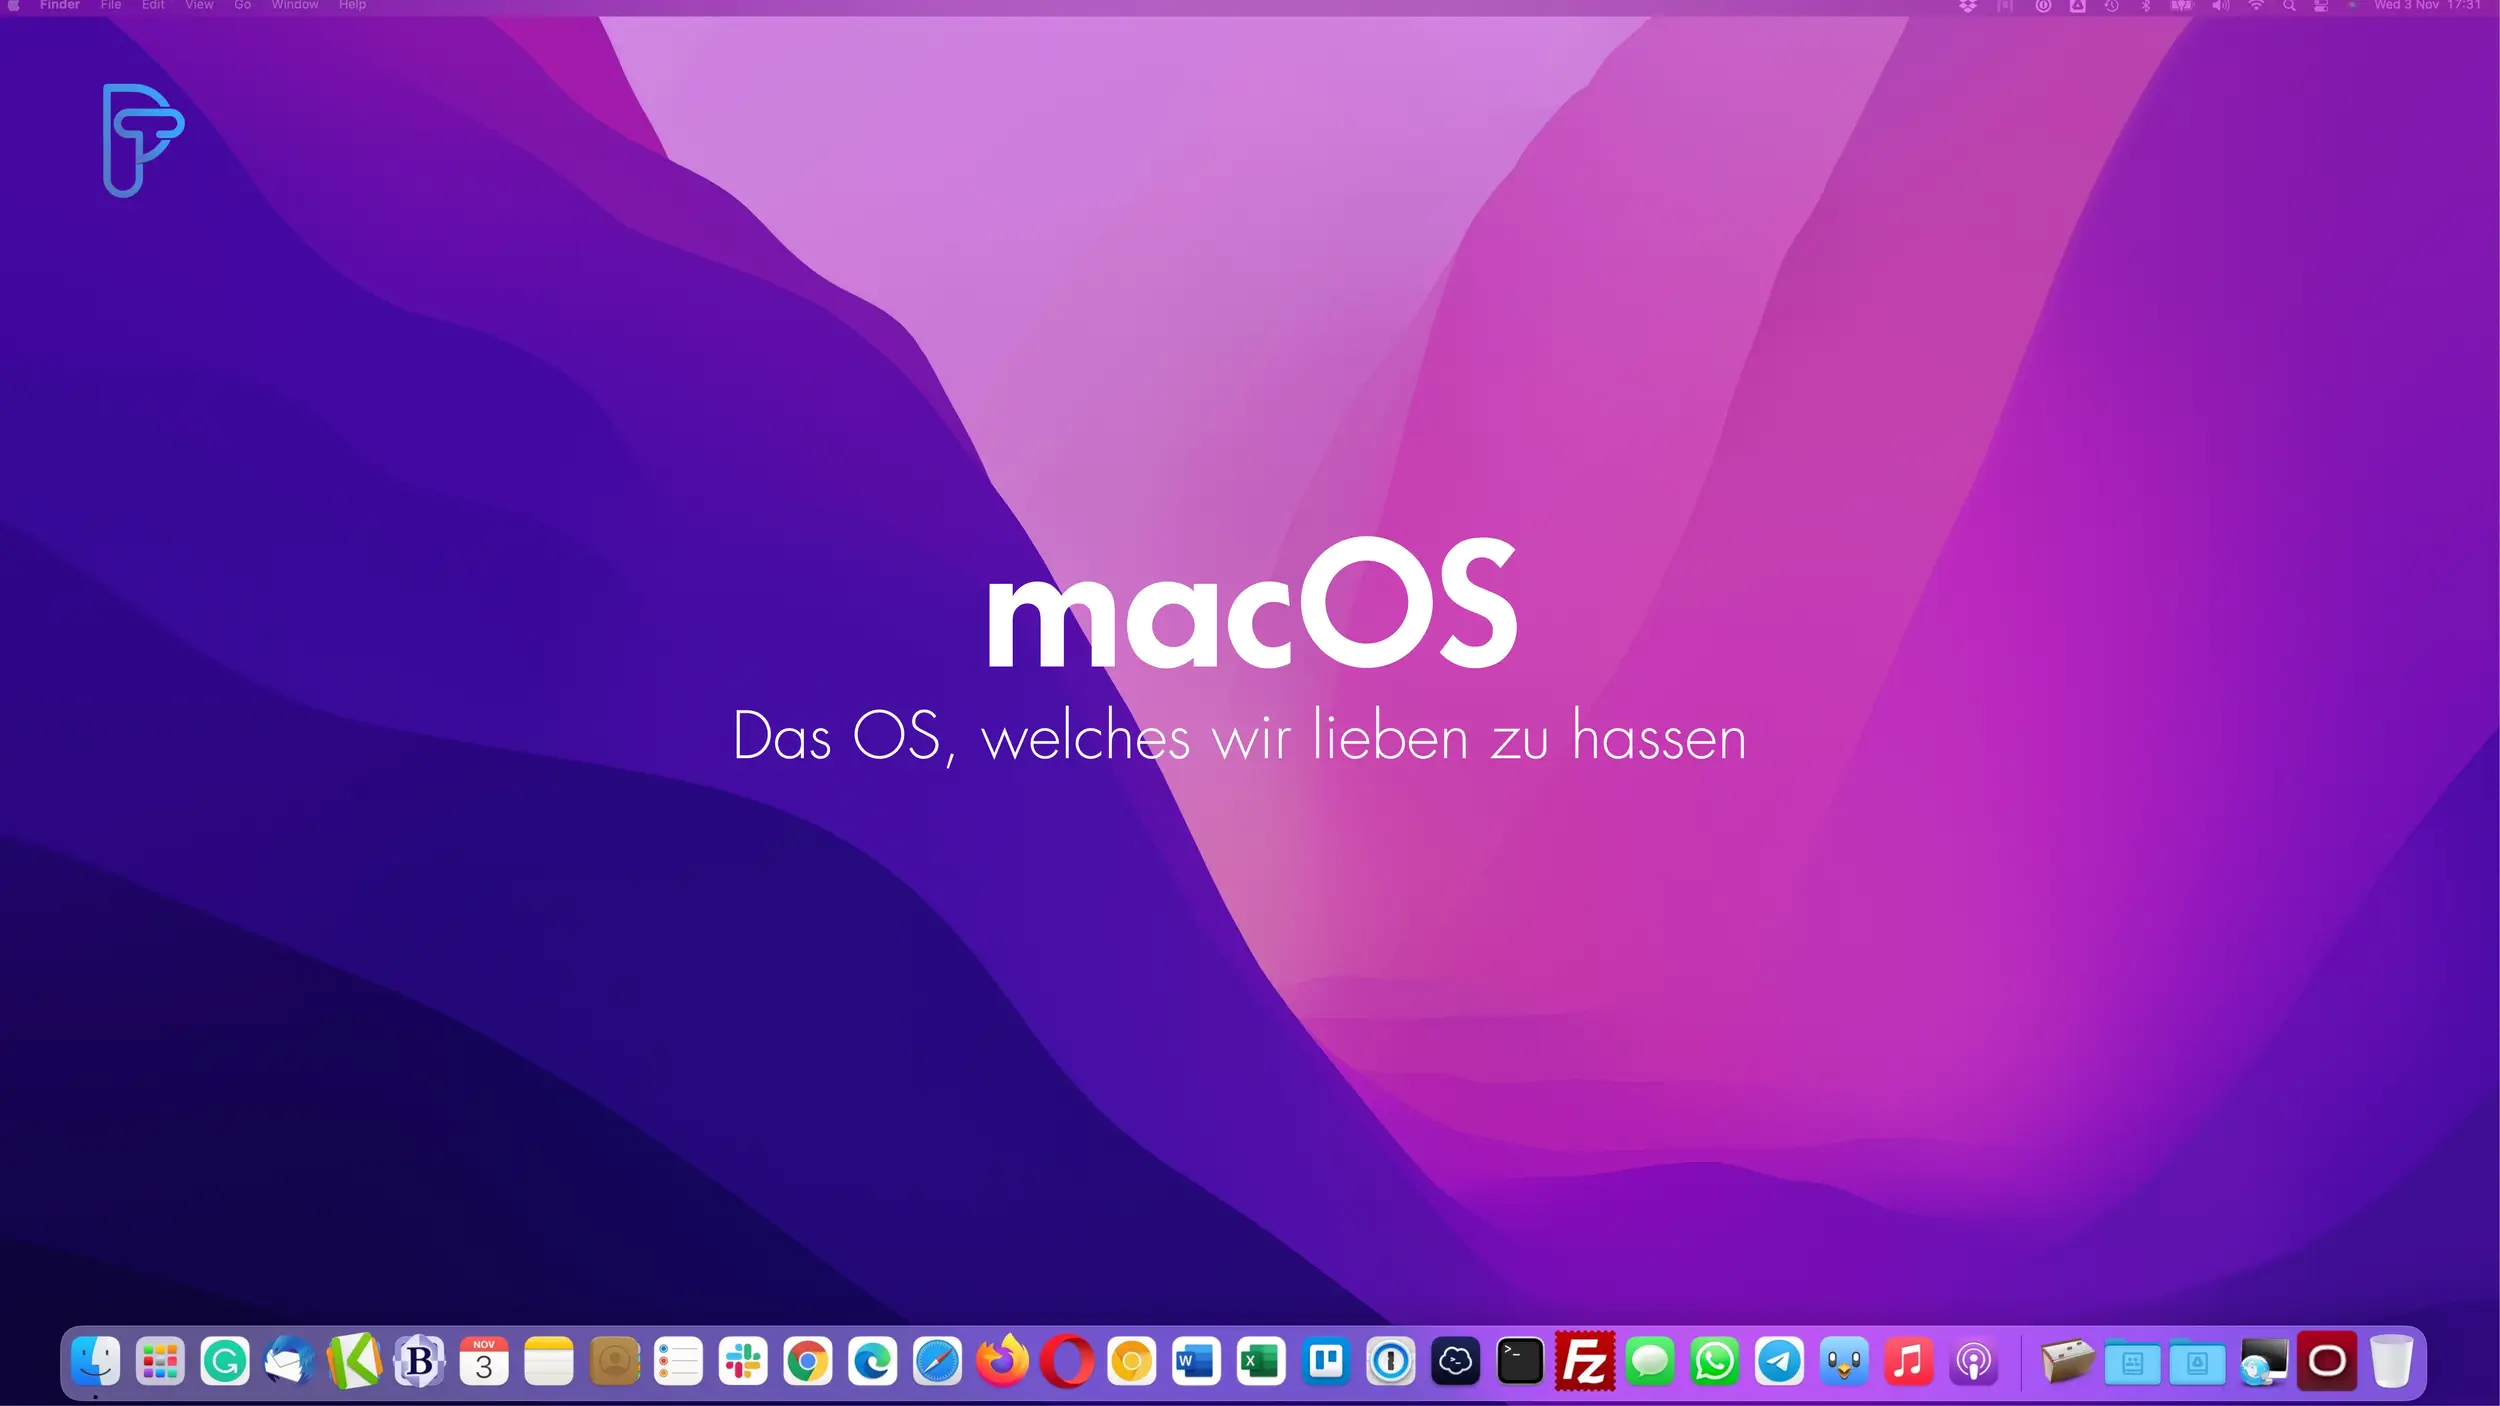The image size is (2500, 1406).
Task: Launch Tweetbot bird icon
Action: click(1844, 1361)
